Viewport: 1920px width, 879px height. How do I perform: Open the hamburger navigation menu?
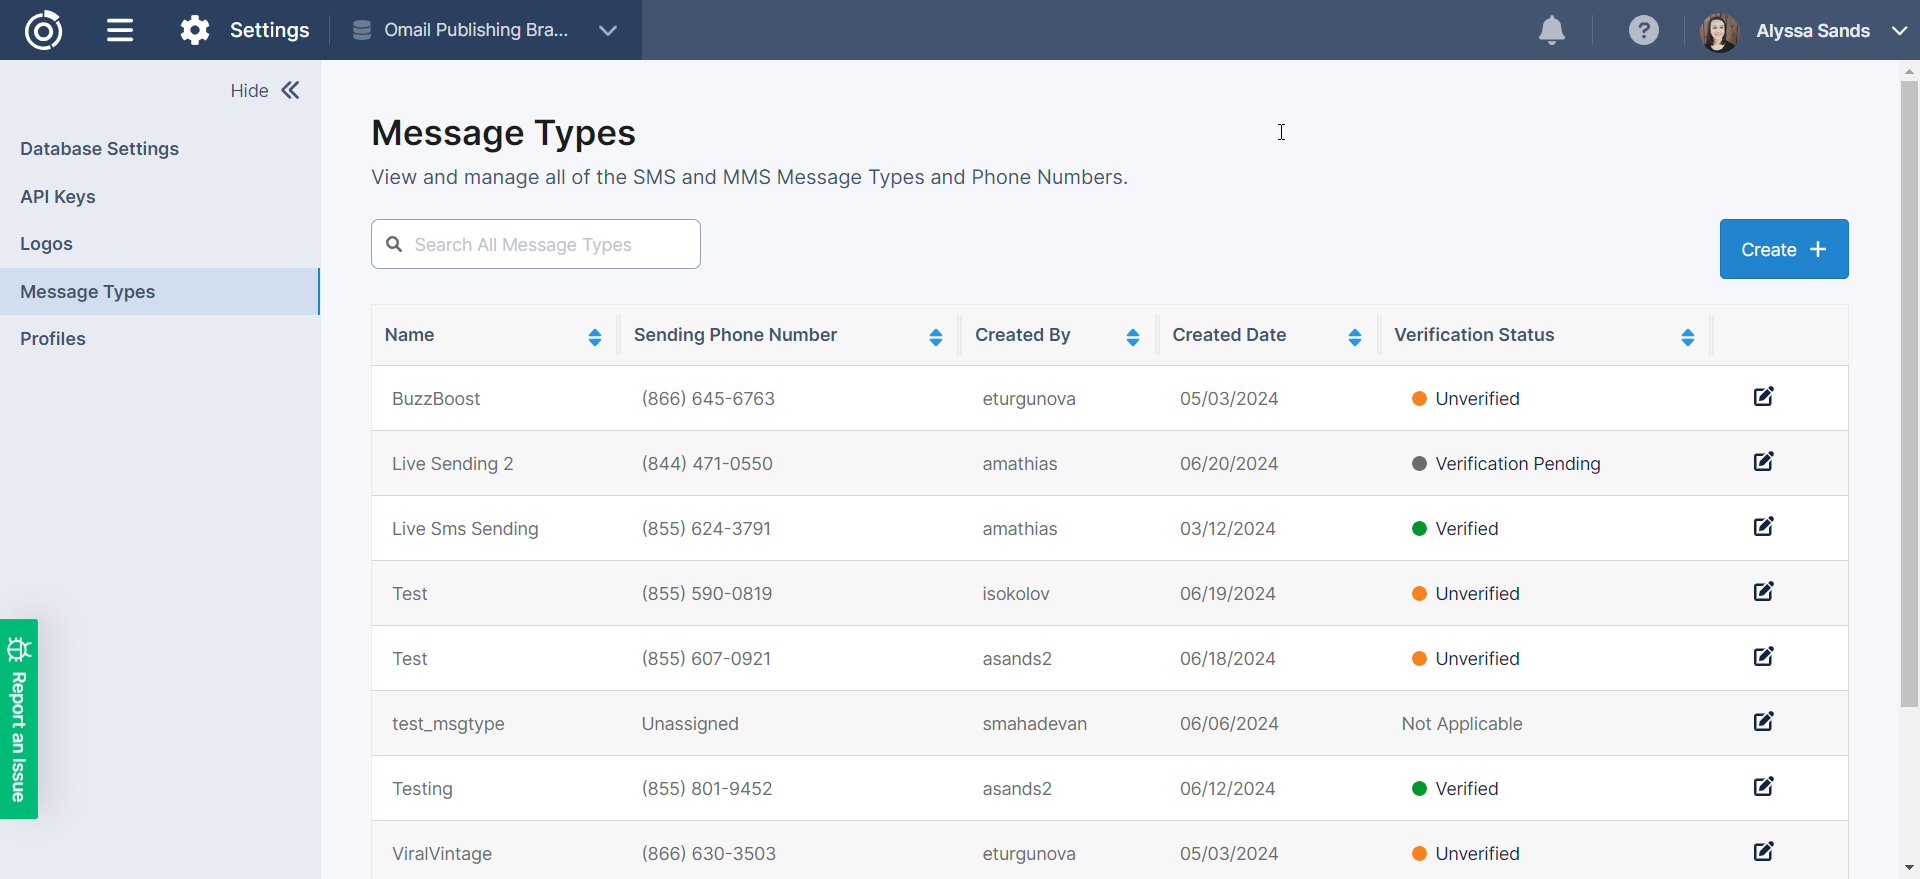pyautogui.click(x=120, y=30)
